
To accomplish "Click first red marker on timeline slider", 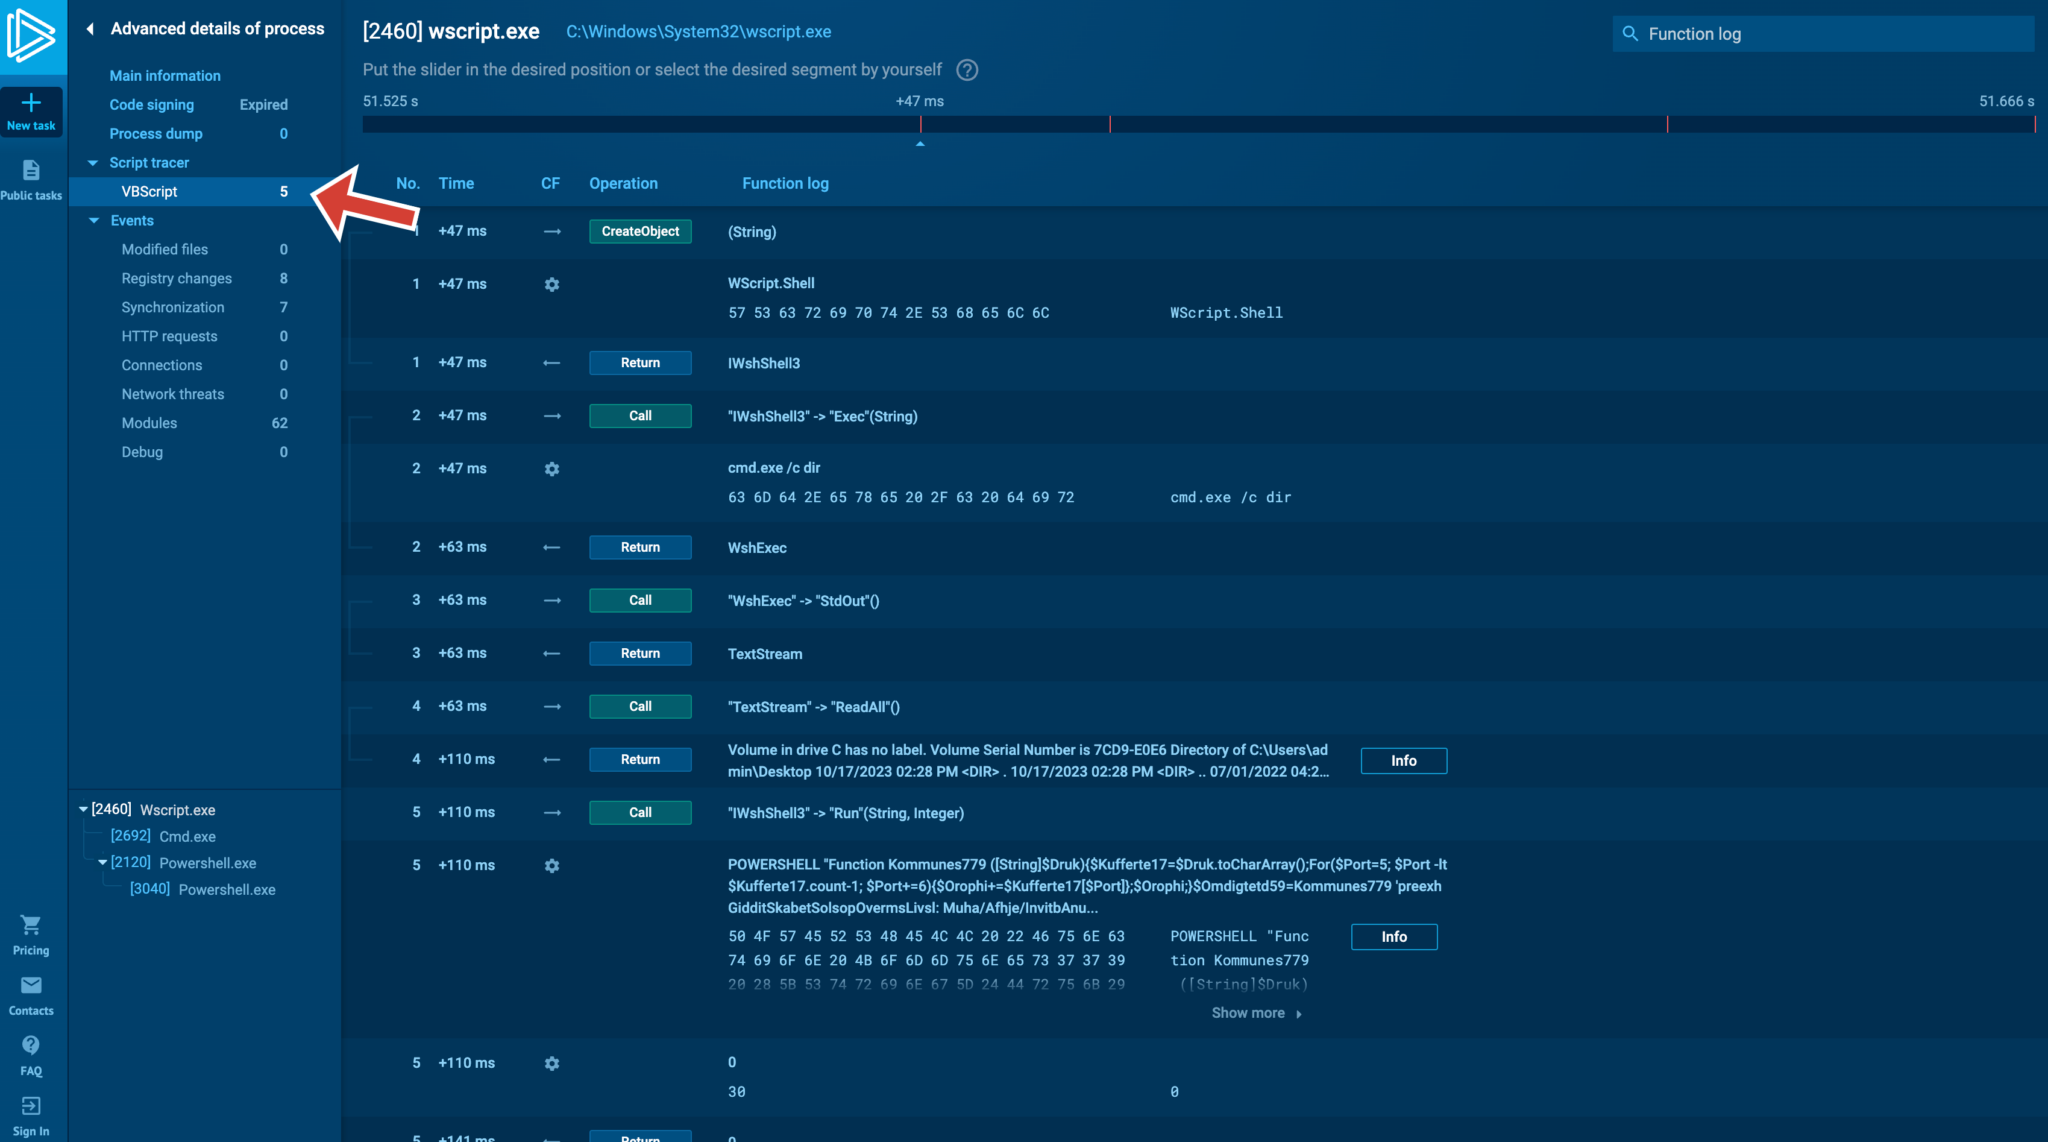I will click(920, 125).
